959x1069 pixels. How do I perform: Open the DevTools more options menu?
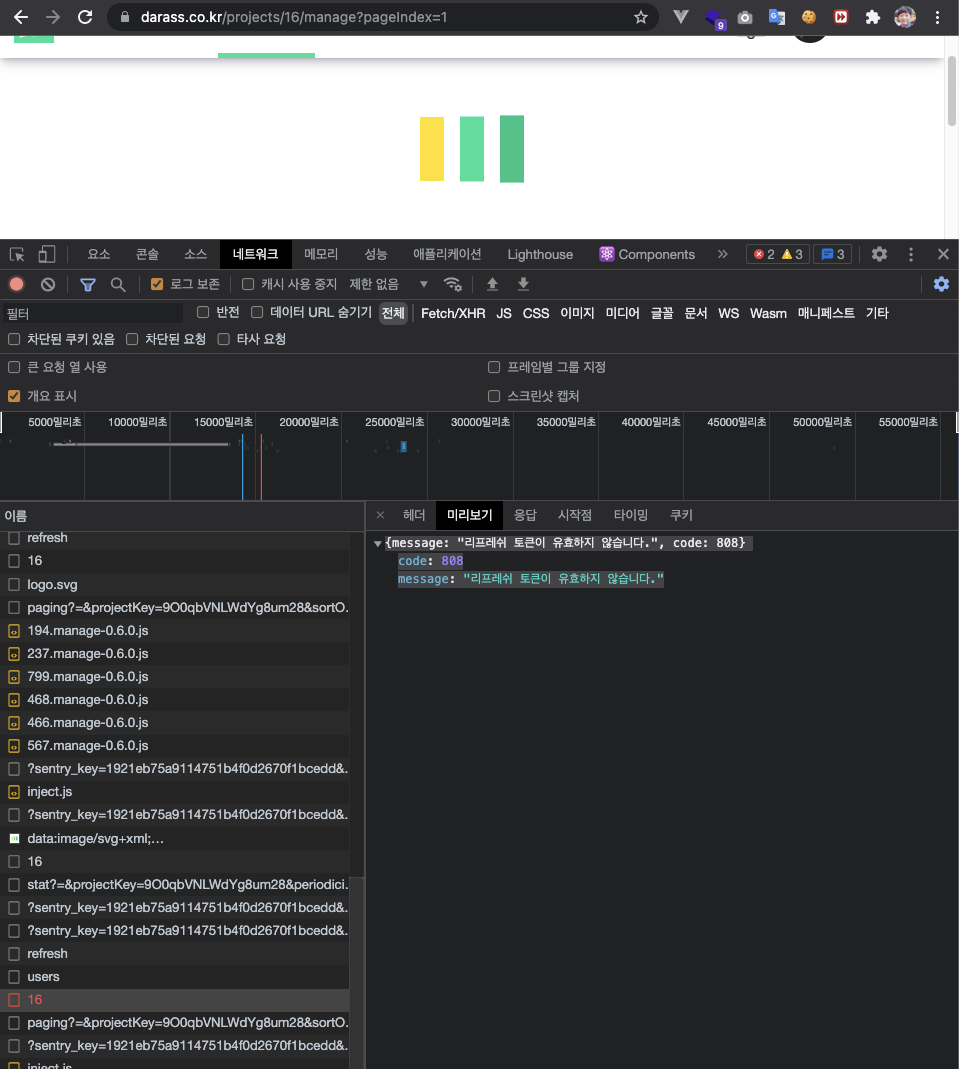(911, 254)
